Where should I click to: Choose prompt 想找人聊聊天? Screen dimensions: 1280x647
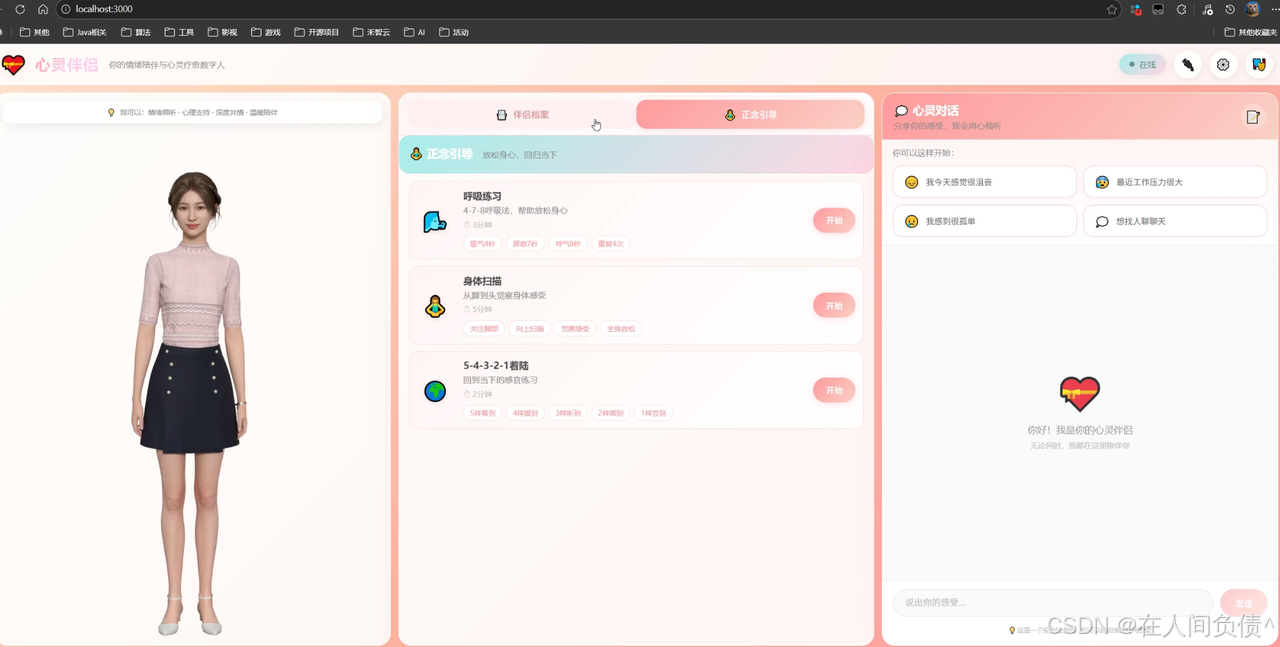(x=1175, y=221)
